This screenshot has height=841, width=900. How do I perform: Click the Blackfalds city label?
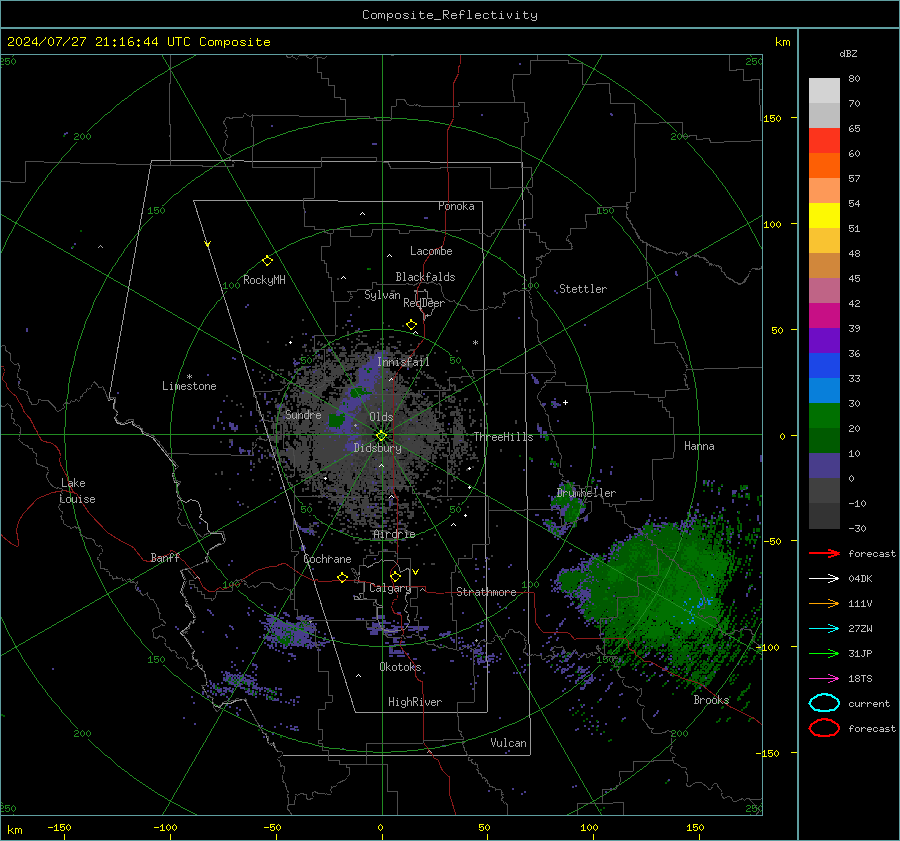coord(425,277)
